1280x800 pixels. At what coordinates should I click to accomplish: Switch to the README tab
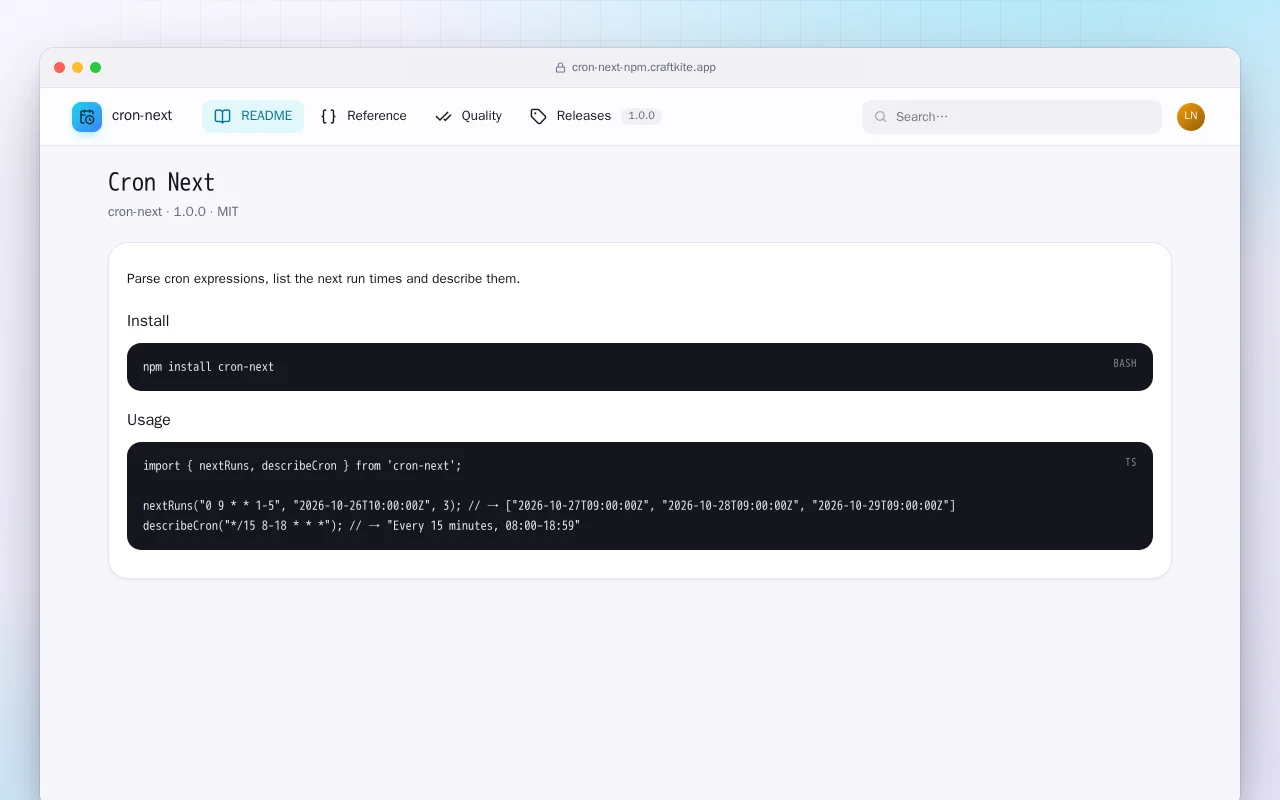(253, 116)
